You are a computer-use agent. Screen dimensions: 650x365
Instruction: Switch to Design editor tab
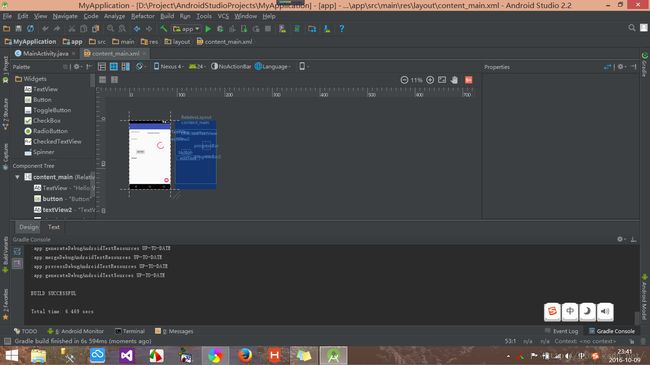(29, 227)
